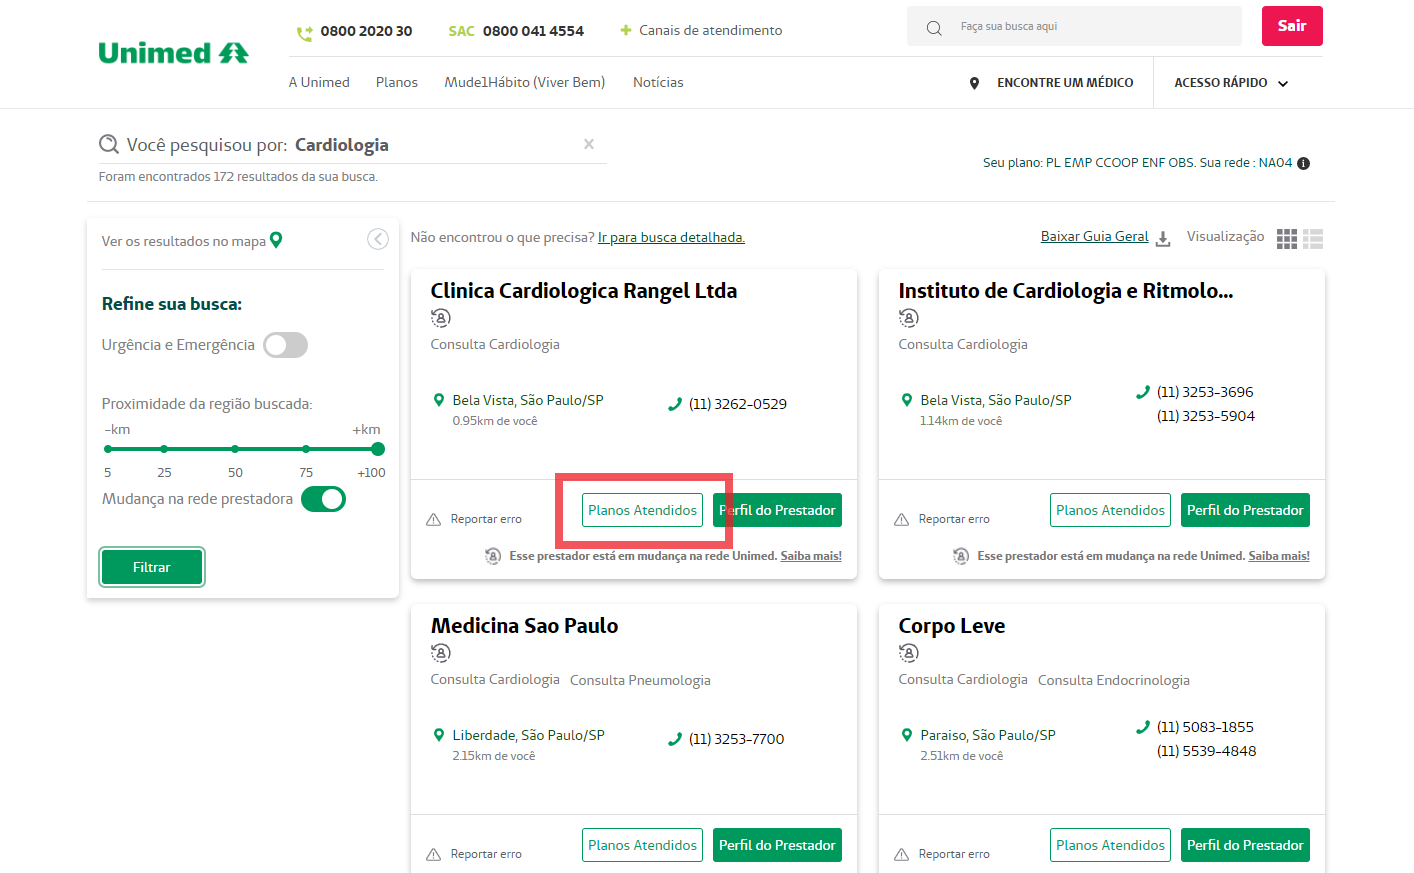
Task: Click the magnifier icon in the top search bar
Action: pos(934,28)
